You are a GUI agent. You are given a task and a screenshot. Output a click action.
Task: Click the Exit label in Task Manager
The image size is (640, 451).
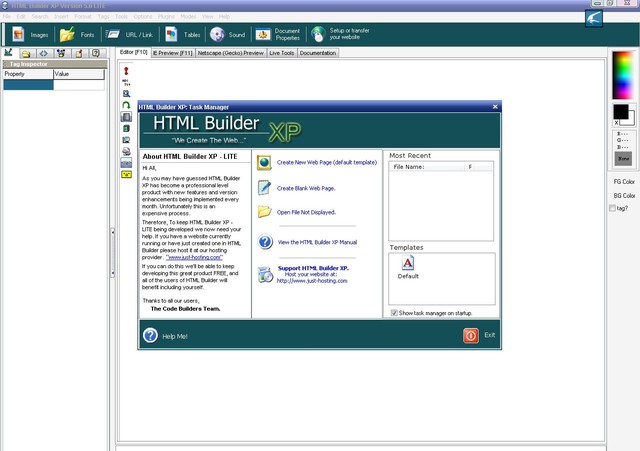(x=490, y=335)
